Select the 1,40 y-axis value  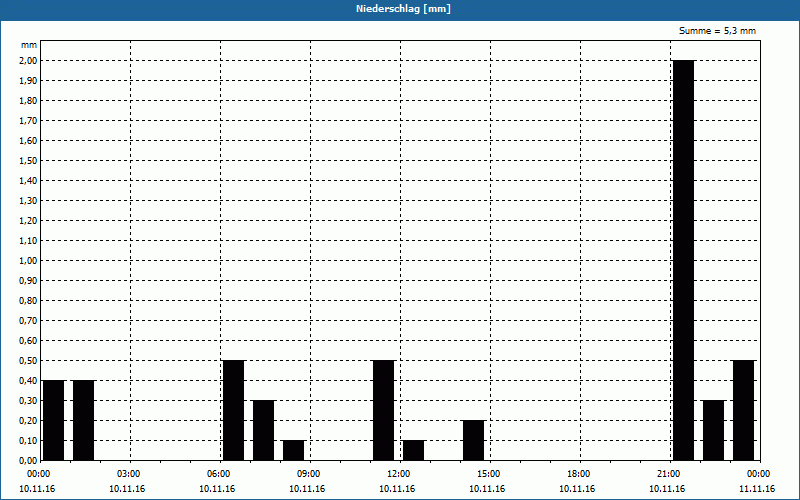pyautogui.click(x=29, y=181)
